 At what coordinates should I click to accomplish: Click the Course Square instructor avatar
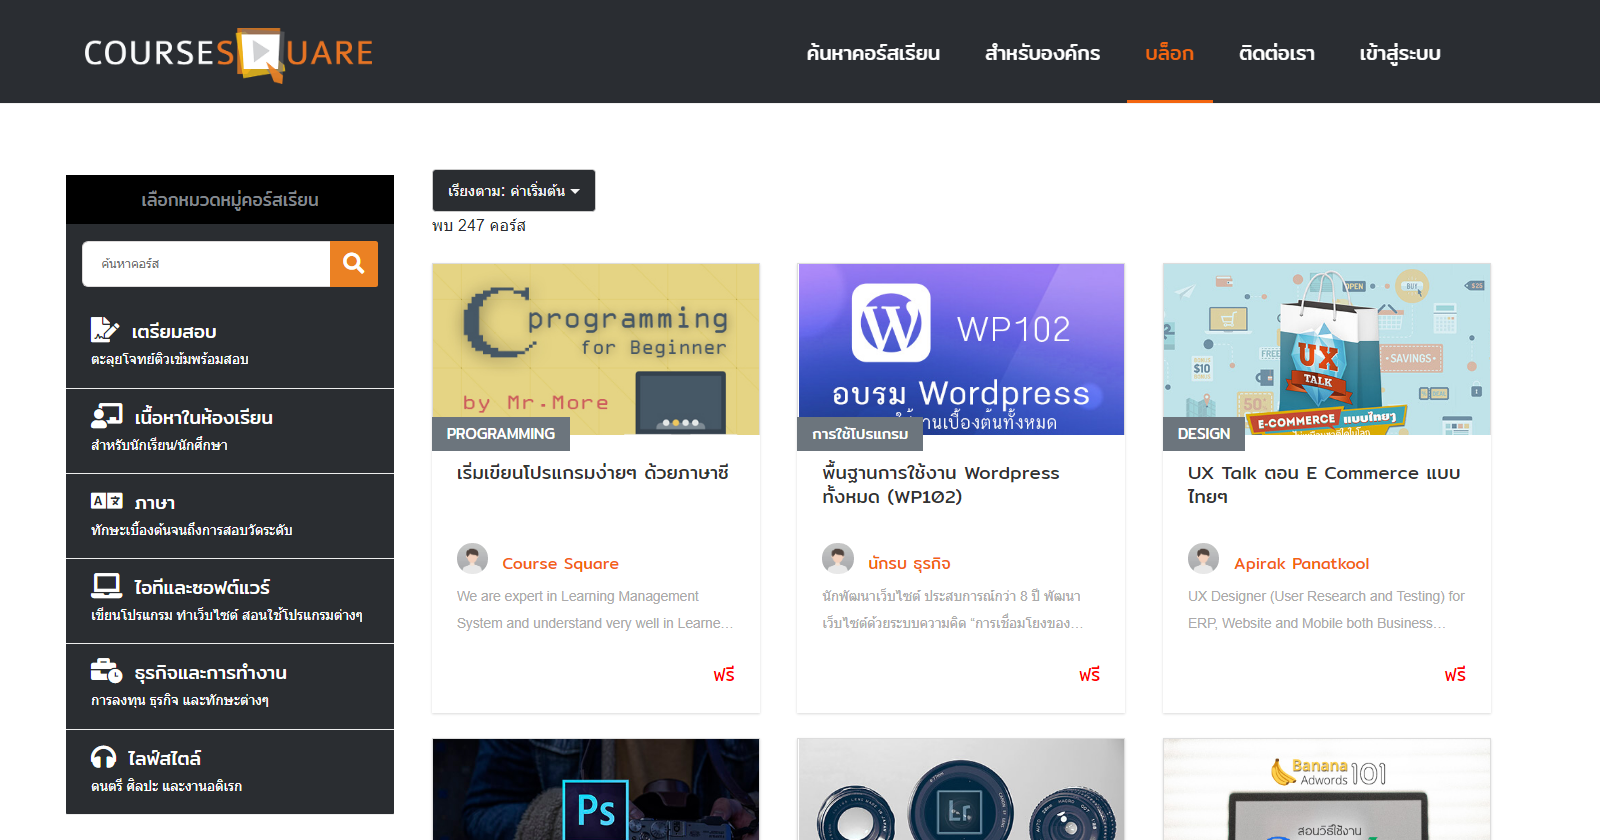473,559
